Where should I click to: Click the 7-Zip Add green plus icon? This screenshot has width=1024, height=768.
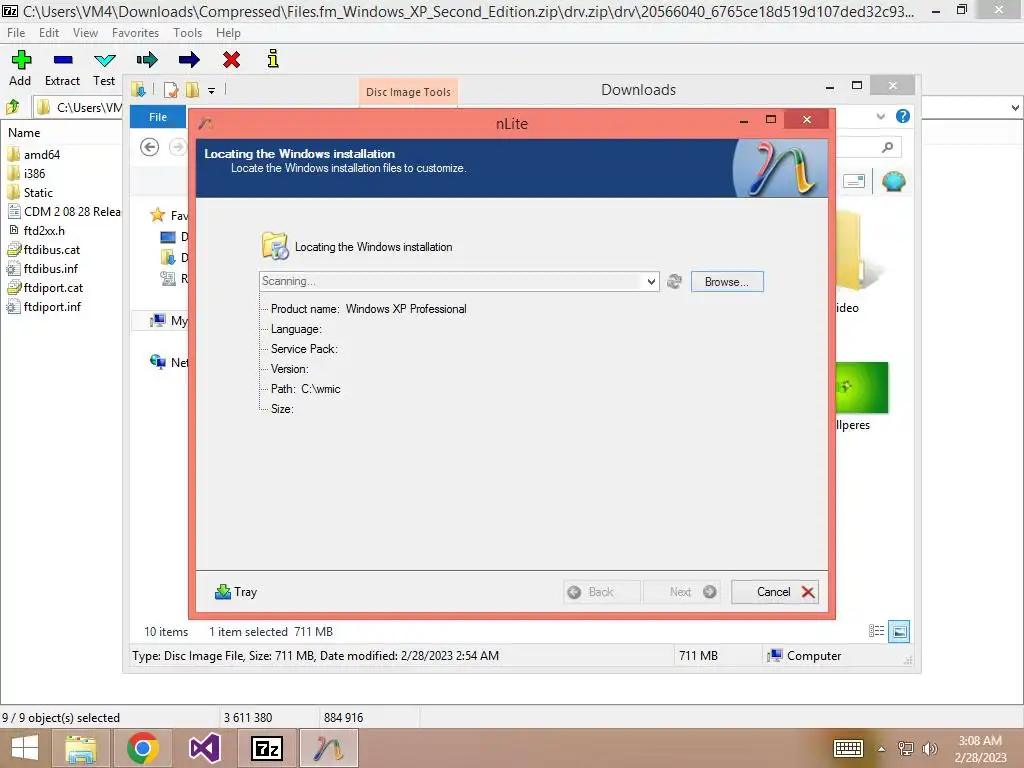click(x=21, y=59)
